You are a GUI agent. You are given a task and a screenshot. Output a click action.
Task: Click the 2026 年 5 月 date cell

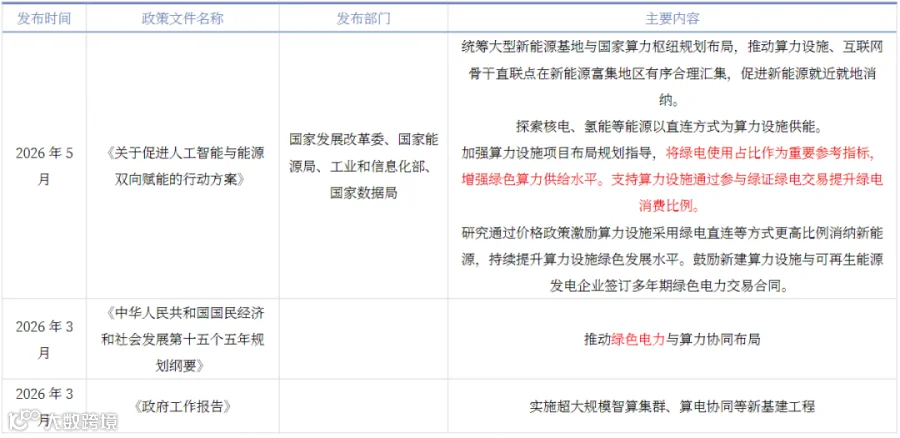(x=44, y=166)
